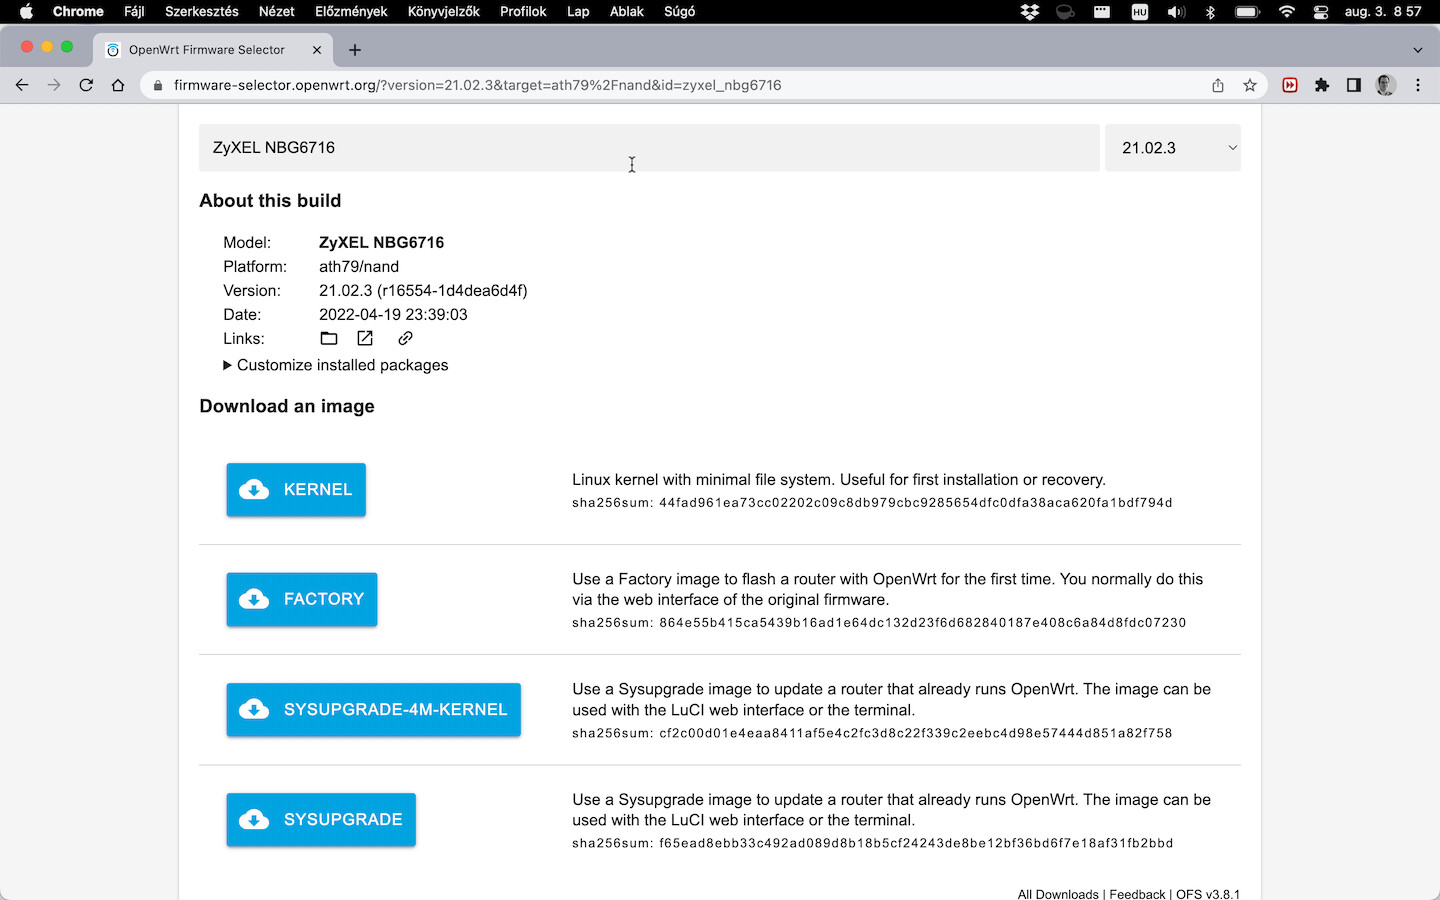Go forward with the browser forward arrow
The height and width of the screenshot is (900, 1440).
coord(54,85)
